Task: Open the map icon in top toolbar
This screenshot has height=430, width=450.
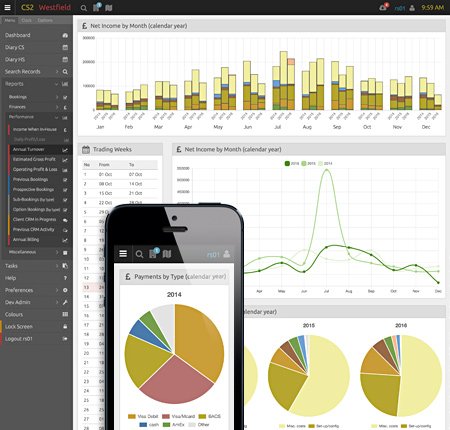Action: click(109, 8)
